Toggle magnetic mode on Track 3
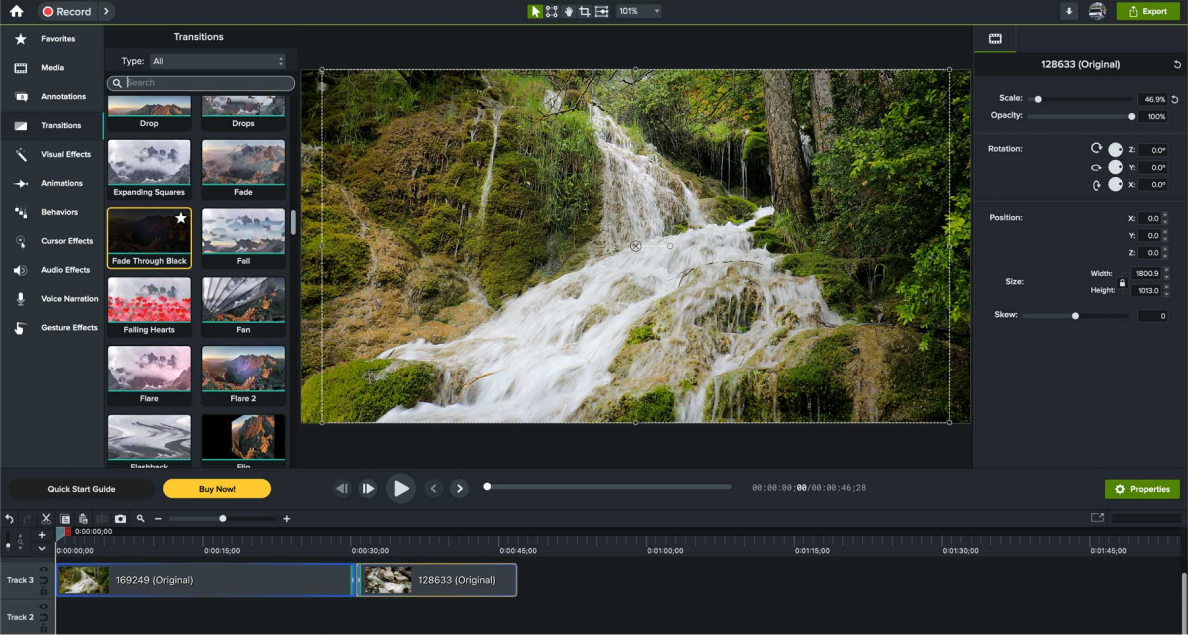This screenshot has width=1188, height=635. pos(44,580)
